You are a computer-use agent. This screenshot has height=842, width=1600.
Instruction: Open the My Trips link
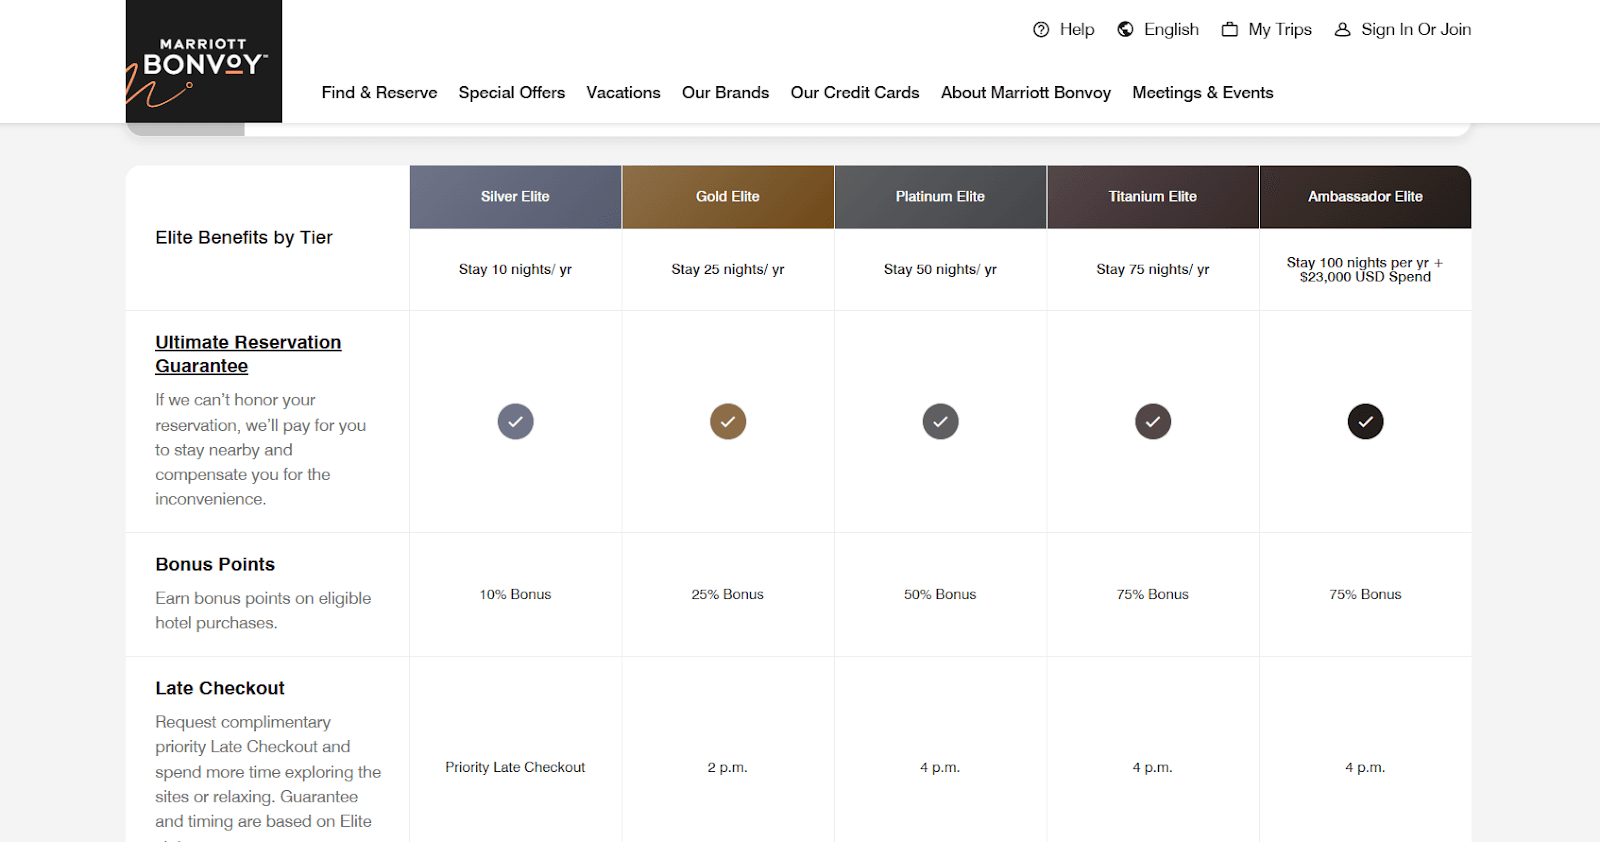[1280, 30]
